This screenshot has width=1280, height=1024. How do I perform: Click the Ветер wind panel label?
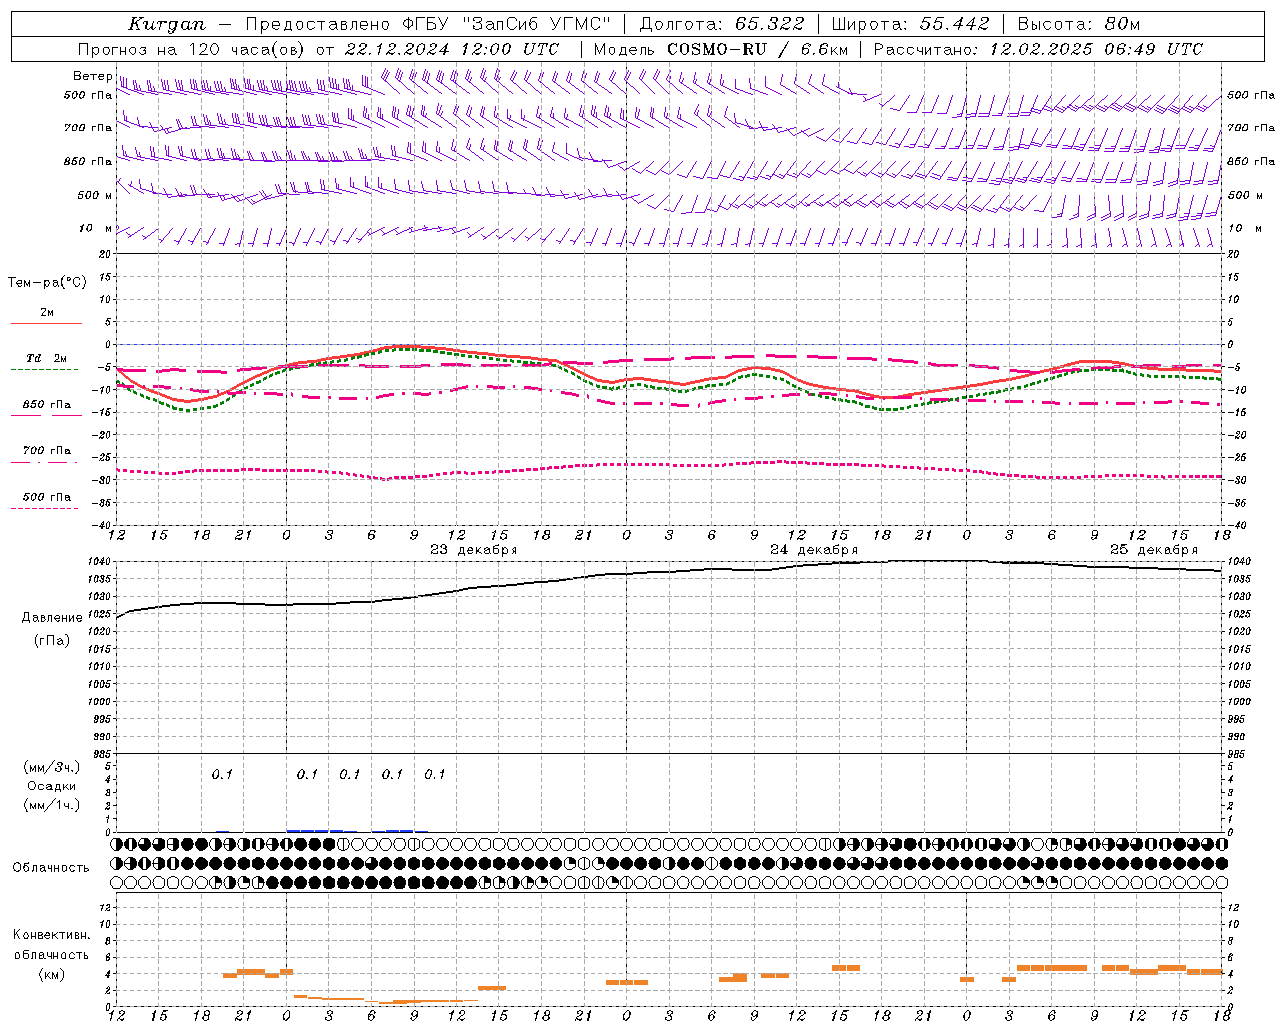92,76
